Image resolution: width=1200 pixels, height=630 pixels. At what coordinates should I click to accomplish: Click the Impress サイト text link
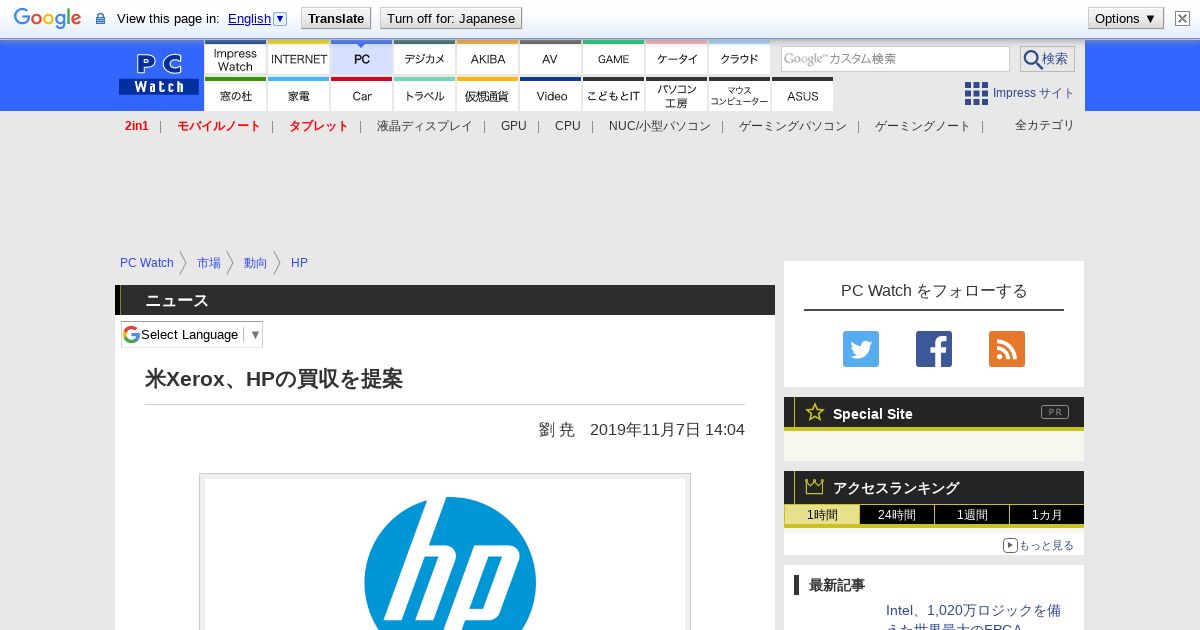(1034, 93)
